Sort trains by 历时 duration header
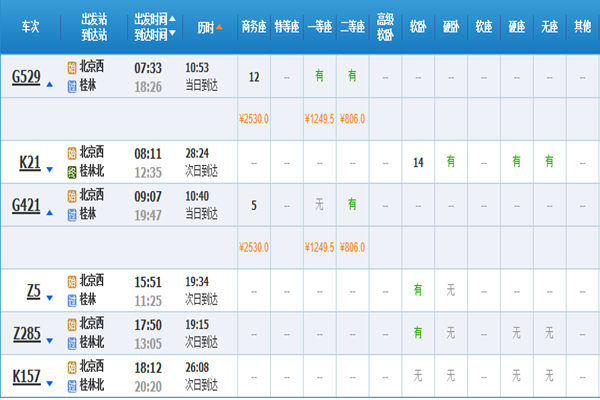The height and width of the screenshot is (400, 600). tap(204, 25)
